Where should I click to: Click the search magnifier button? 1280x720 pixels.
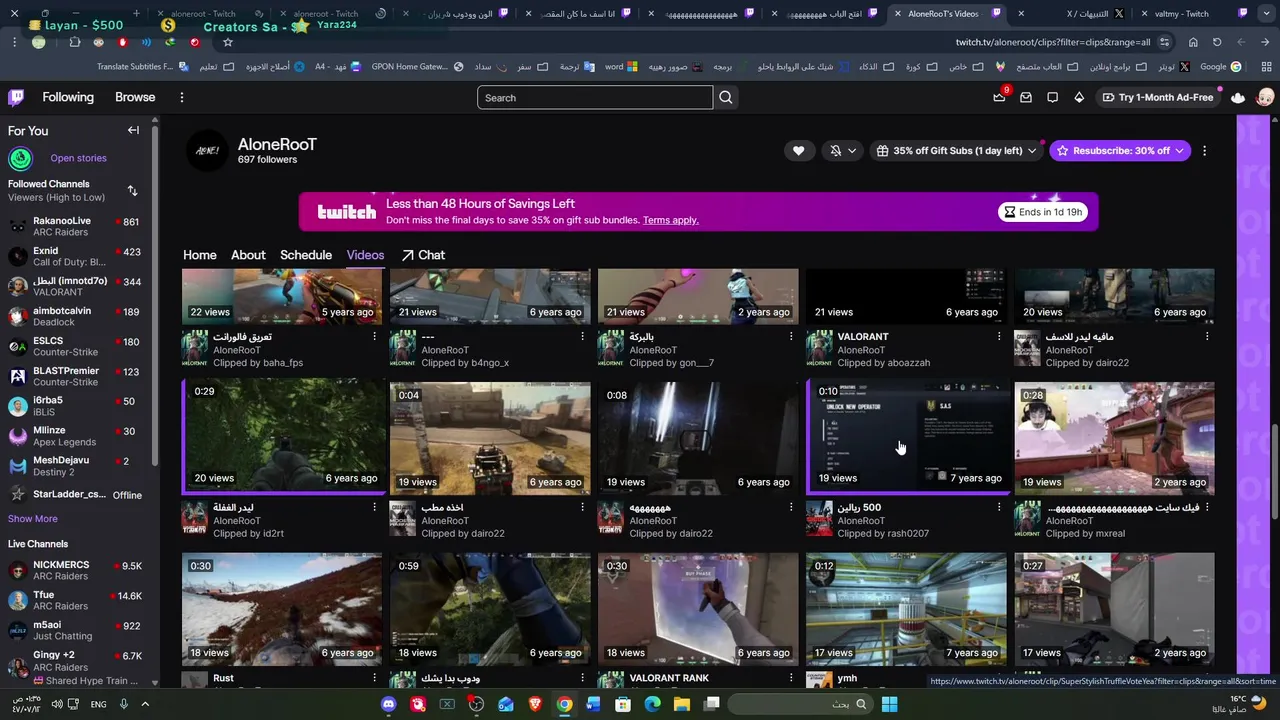click(x=726, y=97)
